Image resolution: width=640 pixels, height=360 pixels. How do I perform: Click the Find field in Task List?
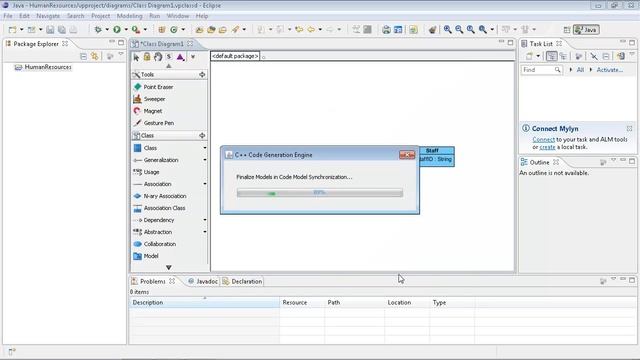[x=542, y=70]
